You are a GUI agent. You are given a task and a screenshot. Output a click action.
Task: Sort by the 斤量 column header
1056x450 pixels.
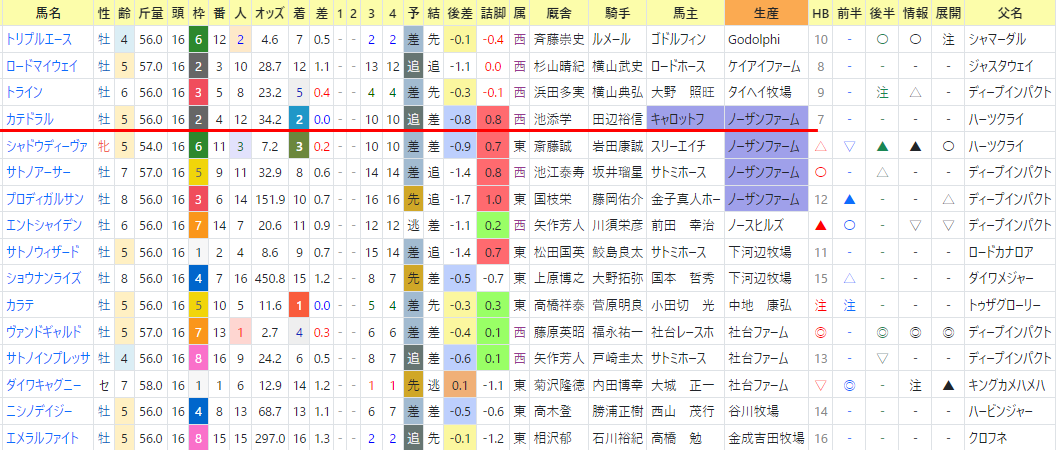[152, 13]
